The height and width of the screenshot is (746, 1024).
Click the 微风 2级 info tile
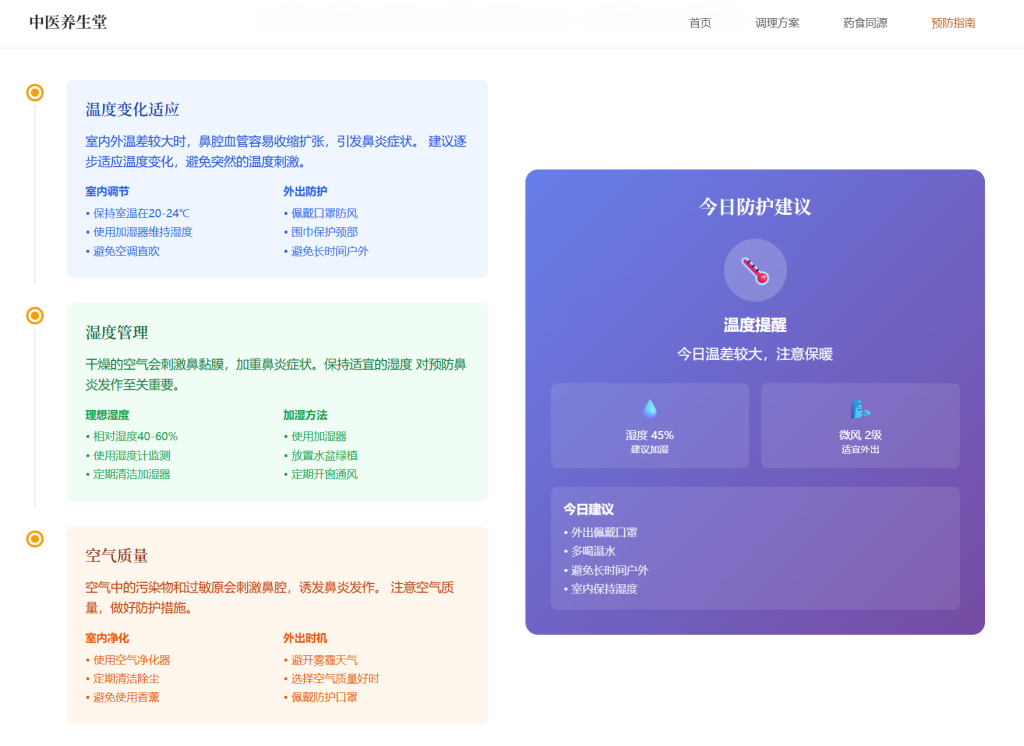tap(860, 426)
